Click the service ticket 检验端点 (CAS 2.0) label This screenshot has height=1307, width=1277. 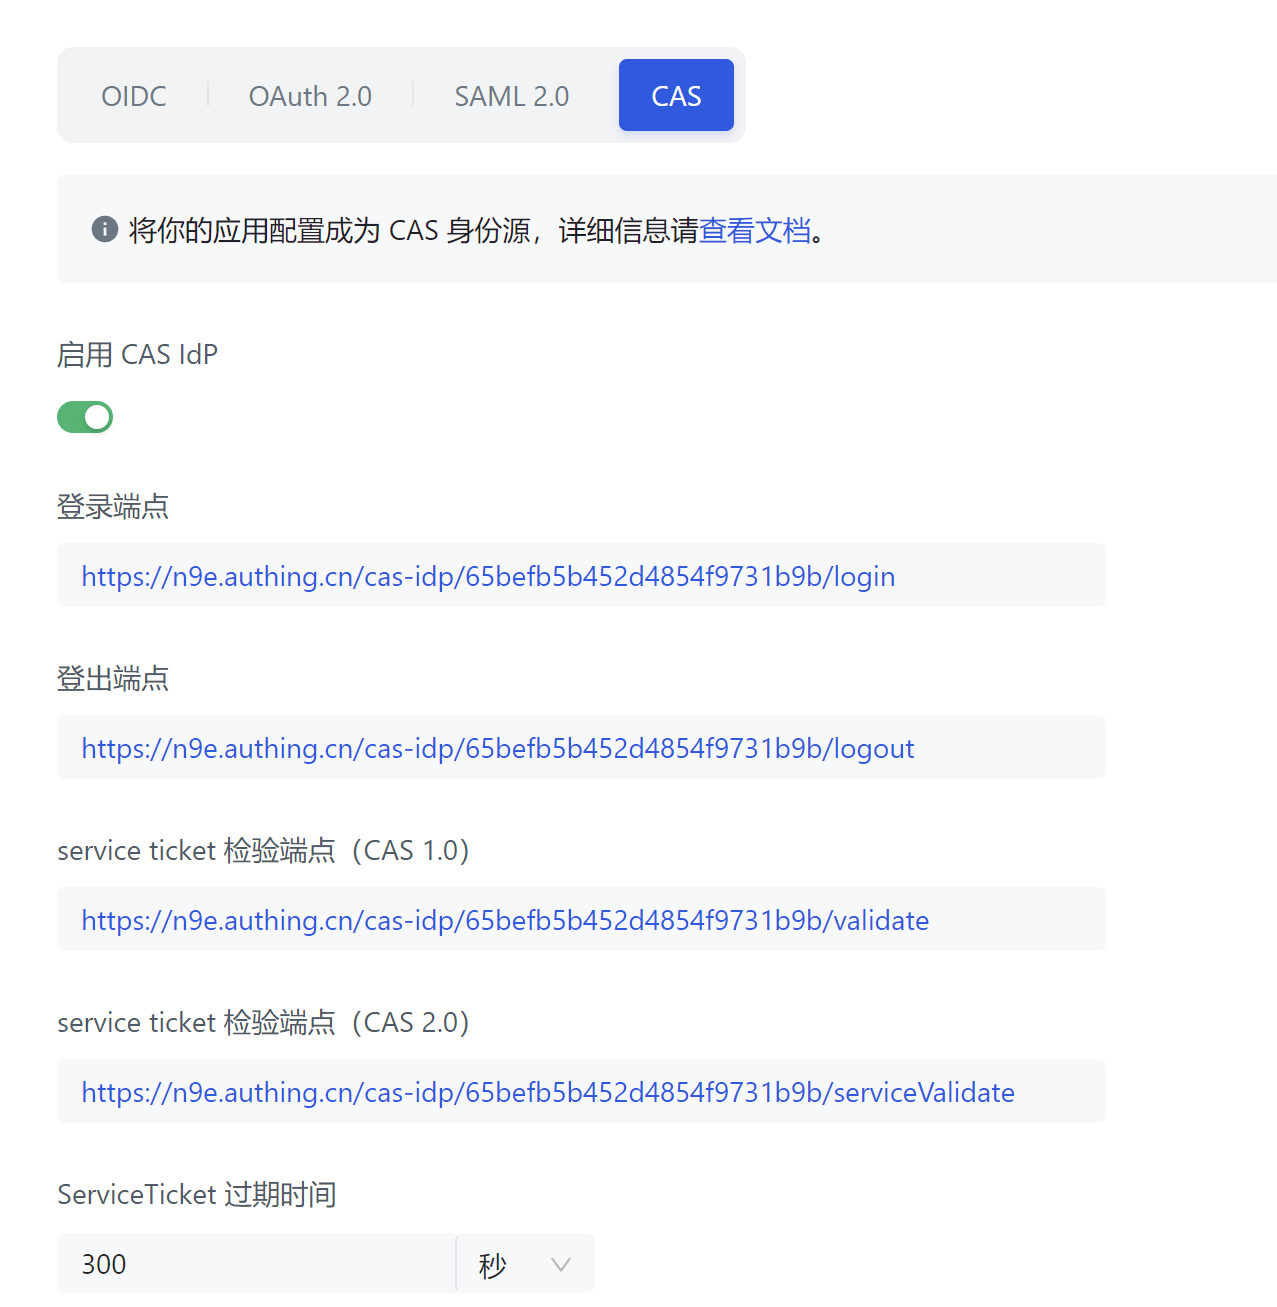click(x=263, y=1023)
